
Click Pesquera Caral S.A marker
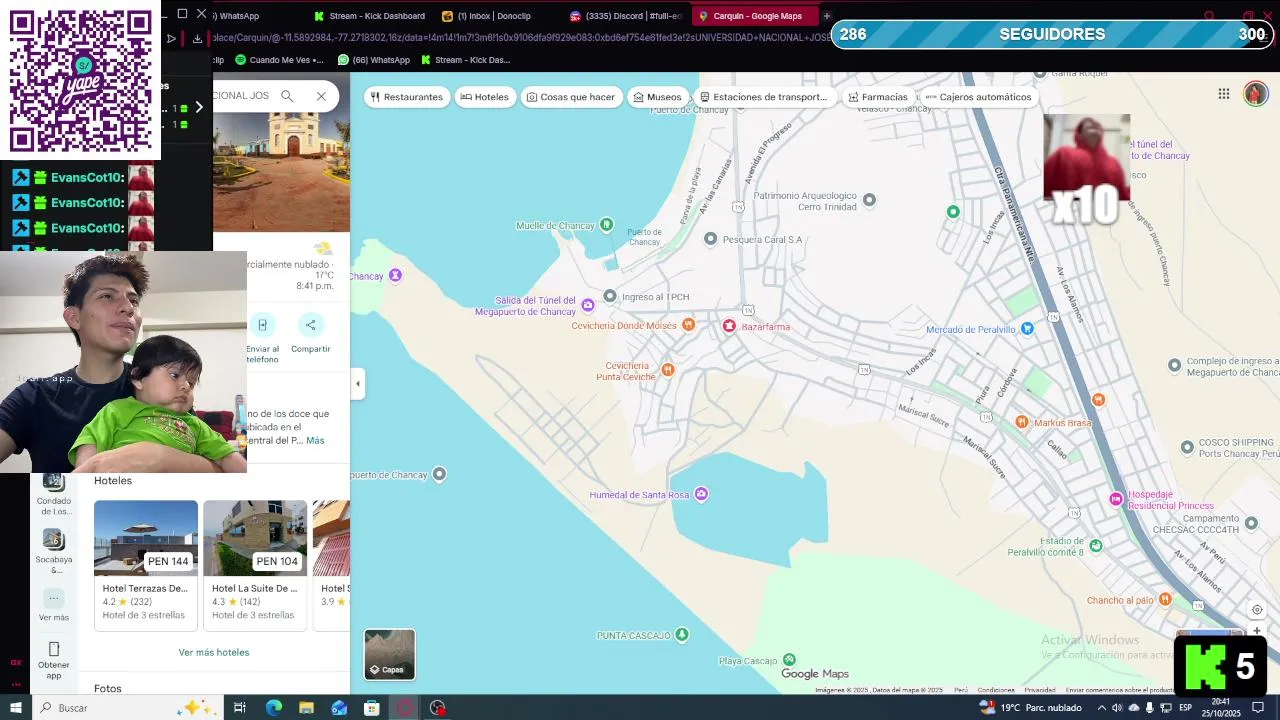tap(710, 238)
